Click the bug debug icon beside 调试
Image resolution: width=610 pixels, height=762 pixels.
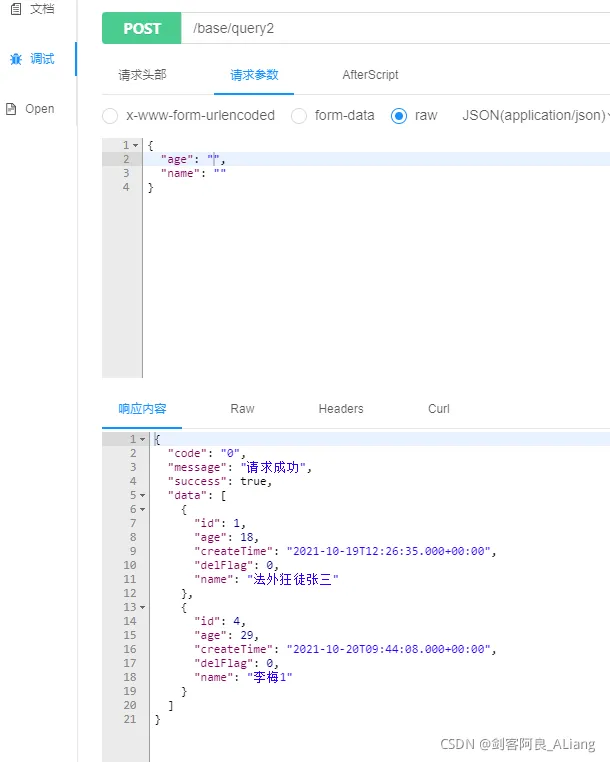point(16,59)
